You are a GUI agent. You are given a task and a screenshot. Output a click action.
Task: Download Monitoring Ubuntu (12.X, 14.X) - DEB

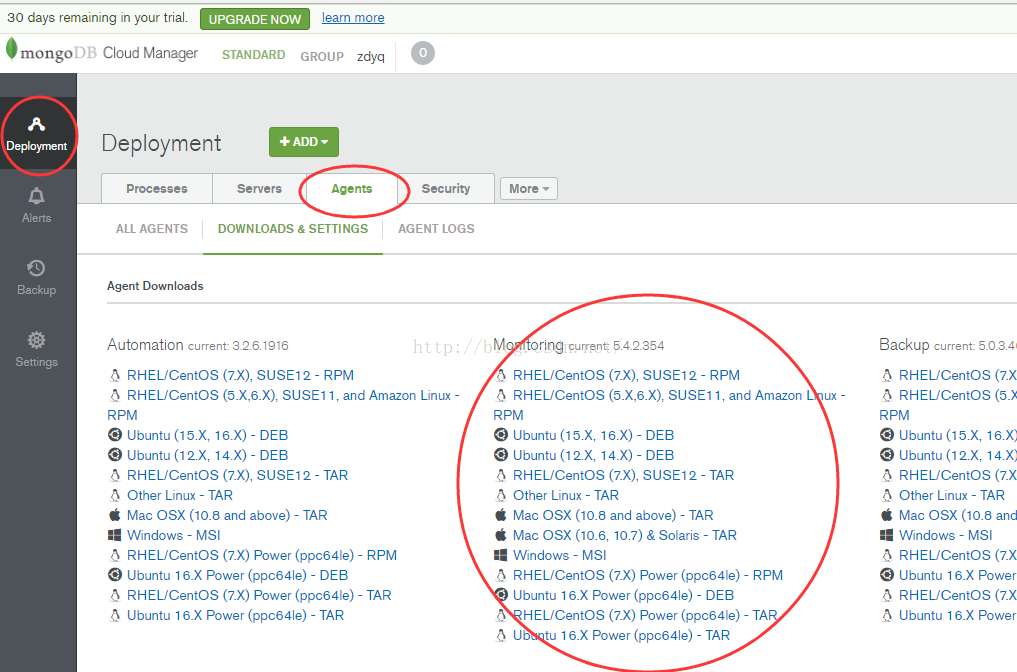click(593, 455)
